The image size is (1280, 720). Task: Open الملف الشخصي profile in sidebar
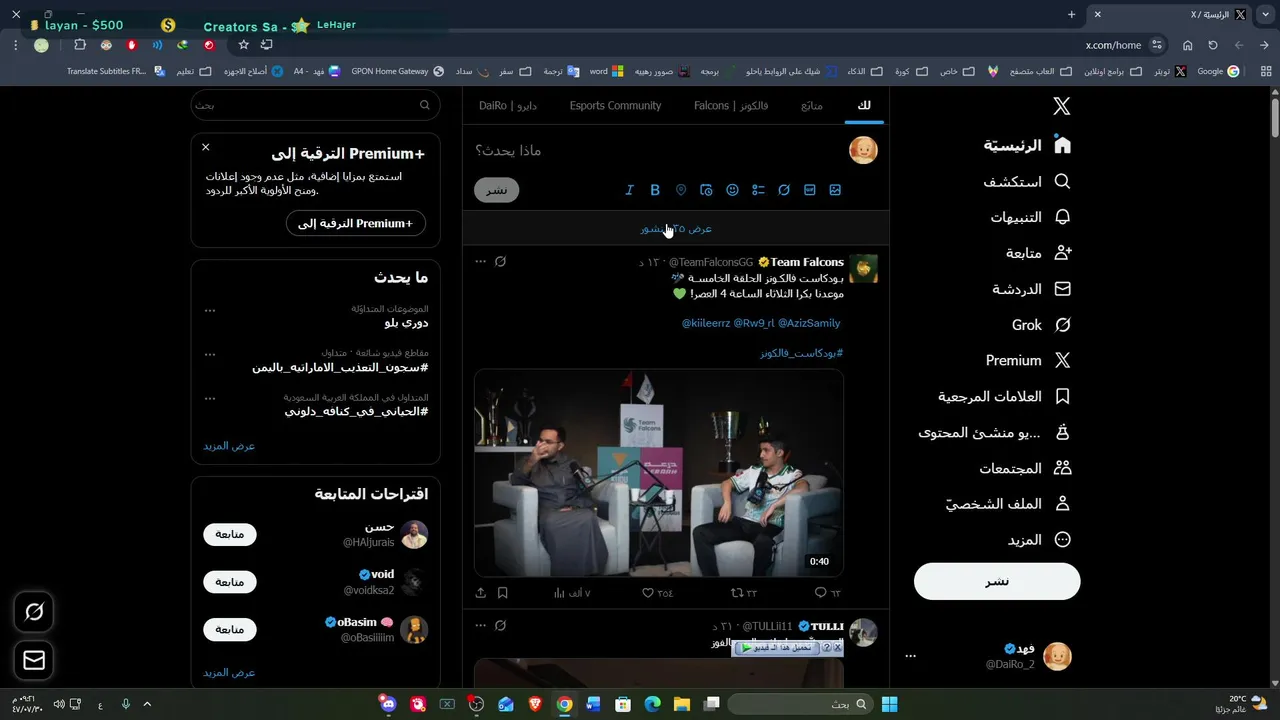[x=1009, y=504]
